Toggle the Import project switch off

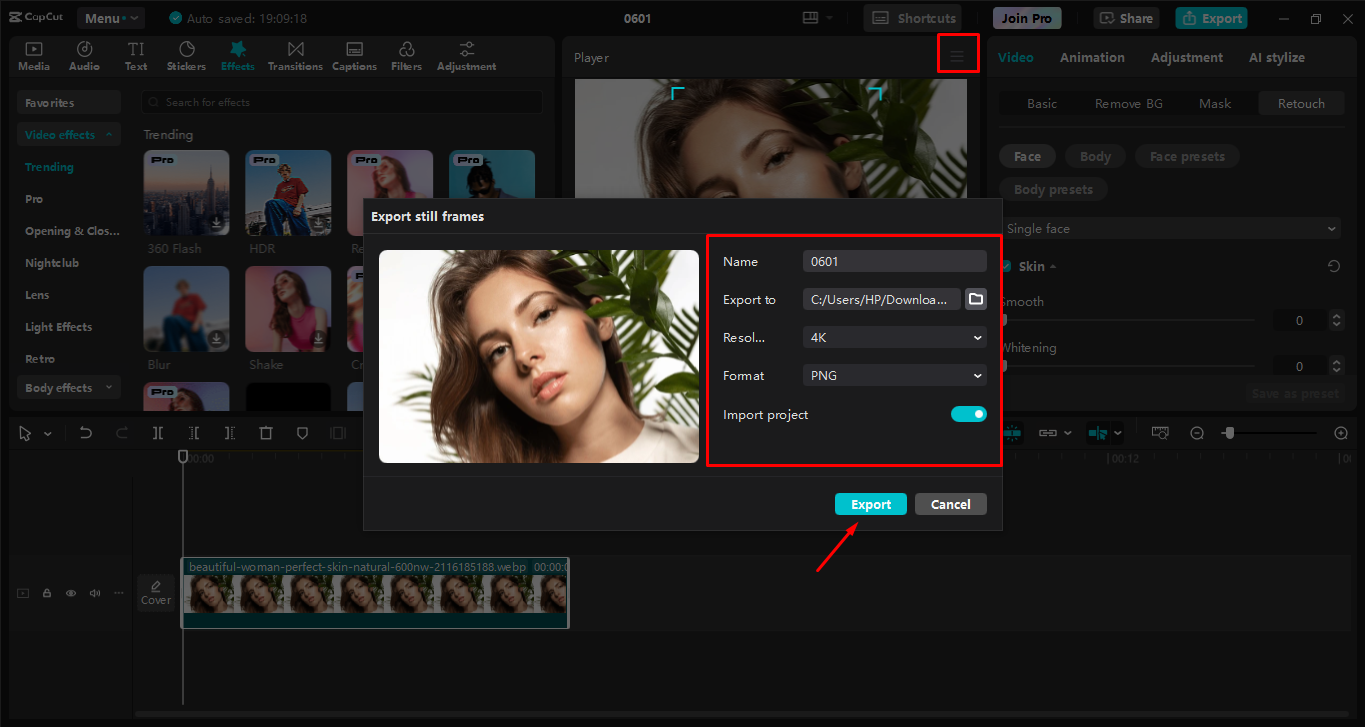click(968, 414)
